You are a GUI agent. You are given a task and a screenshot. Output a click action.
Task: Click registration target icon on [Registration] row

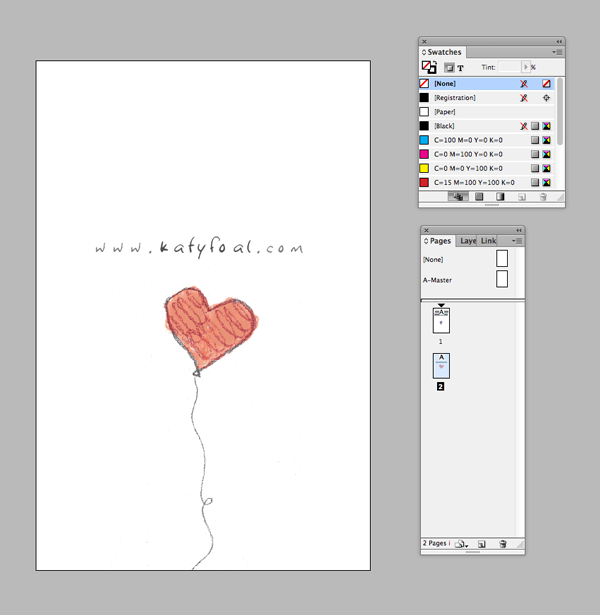[x=546, y=98]
